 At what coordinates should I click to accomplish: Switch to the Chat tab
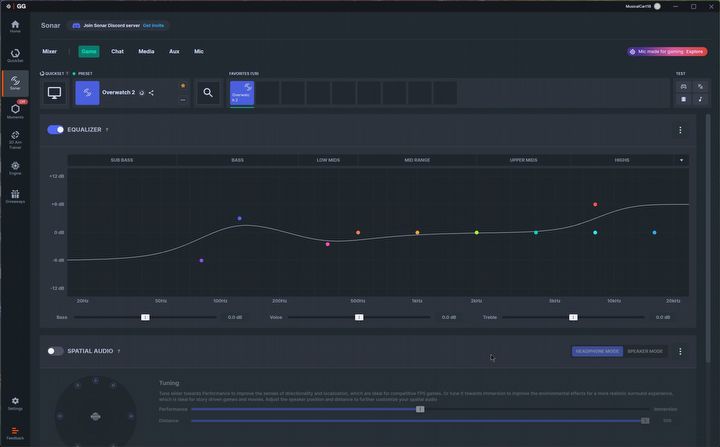click(117, 51)
